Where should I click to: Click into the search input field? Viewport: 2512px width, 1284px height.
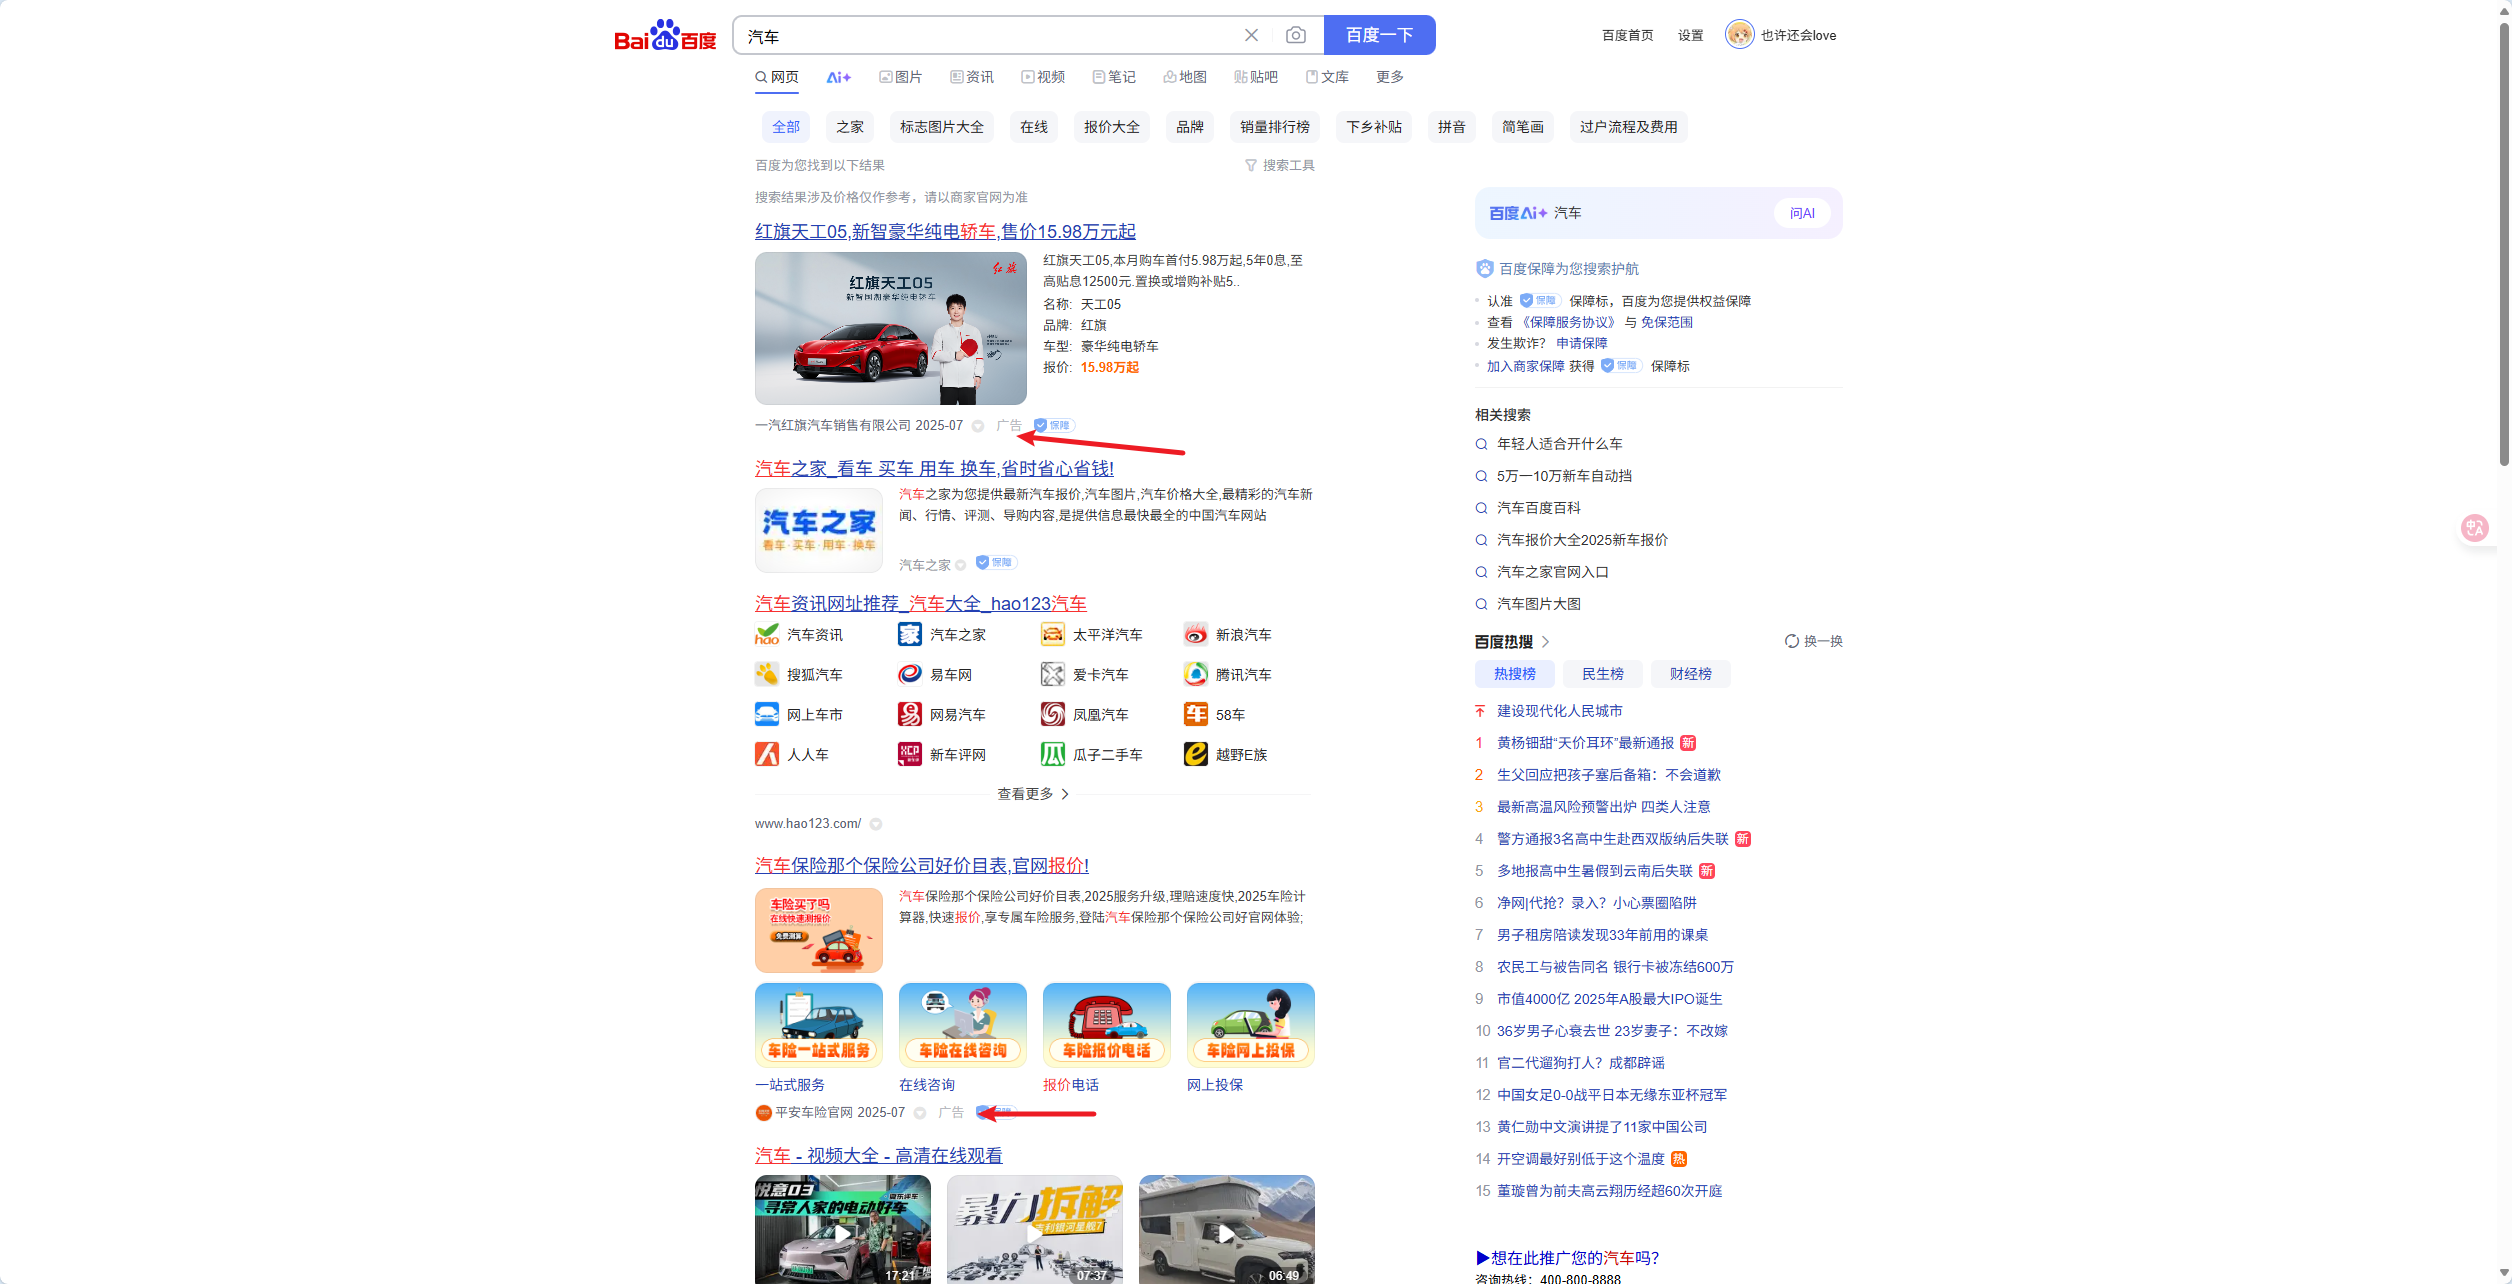pos(990,36)
